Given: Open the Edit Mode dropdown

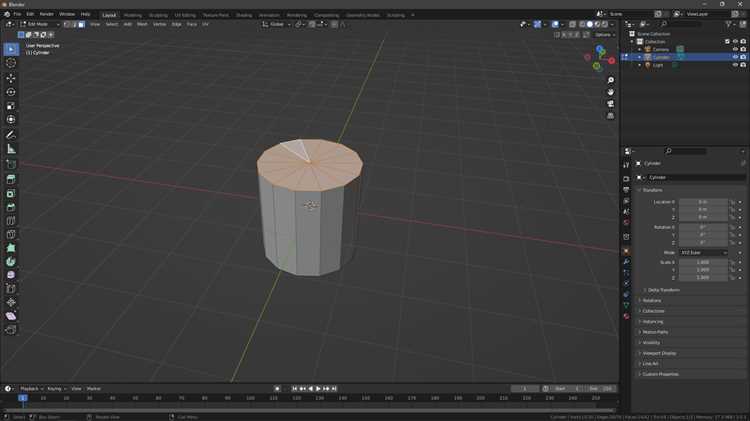Looking at the screenshot, I should click(x=40, y=24).
